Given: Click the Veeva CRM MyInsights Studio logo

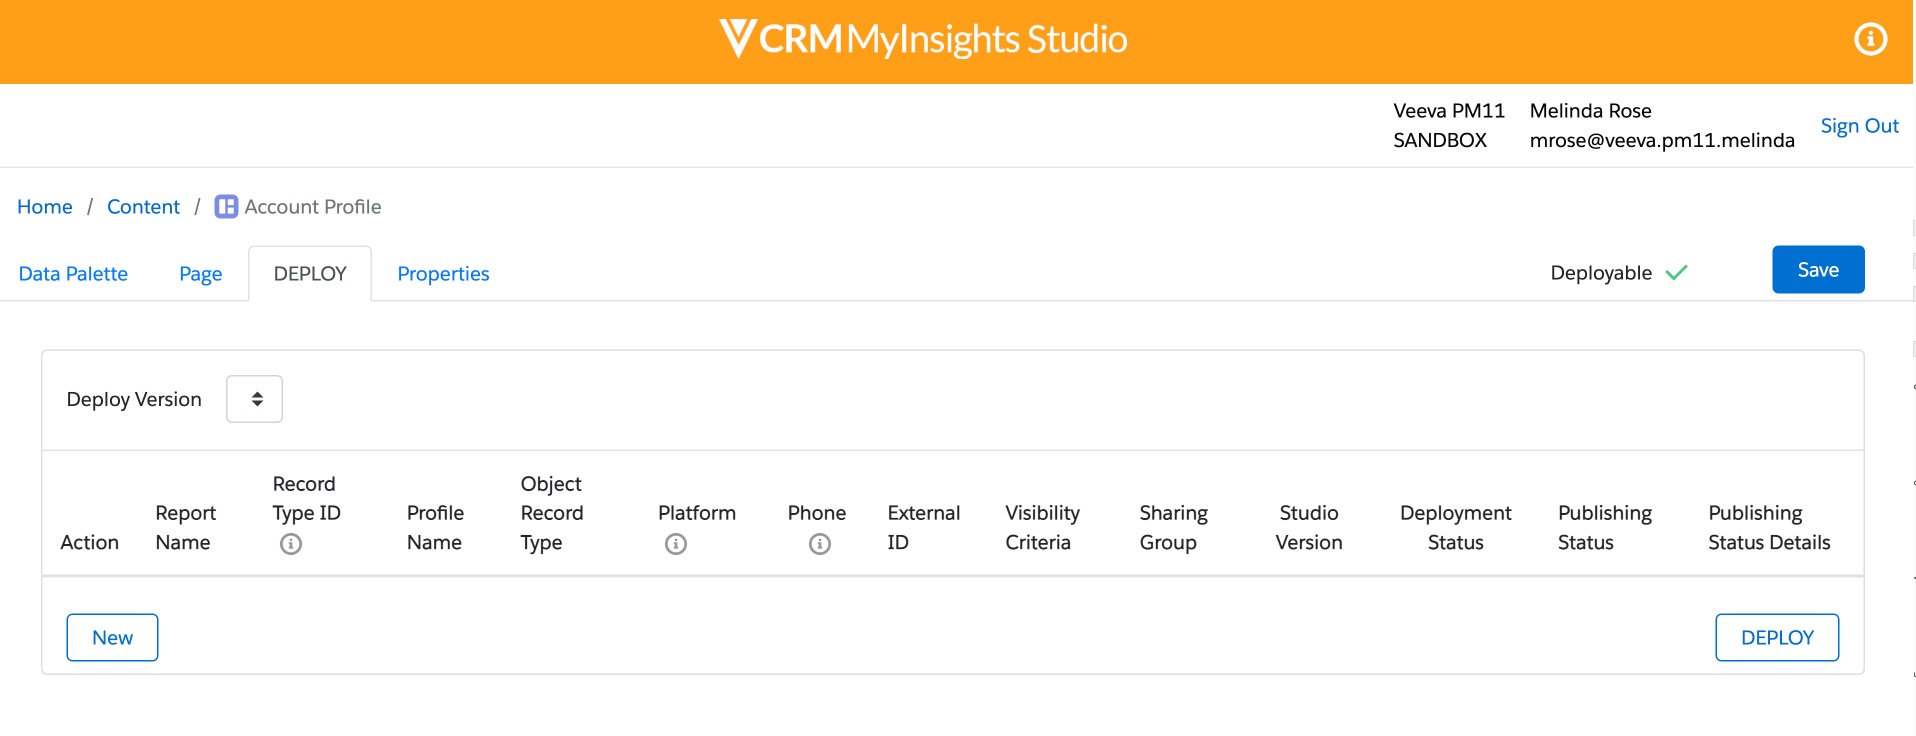Looking at the screenshot, I should pos(923,39).
